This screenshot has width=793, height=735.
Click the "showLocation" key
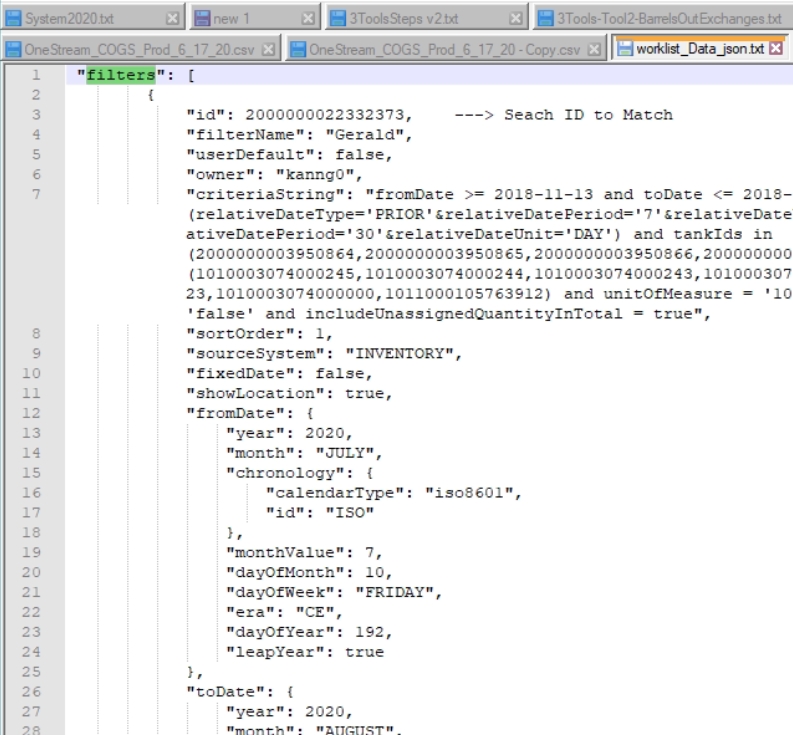coord(256,393)
